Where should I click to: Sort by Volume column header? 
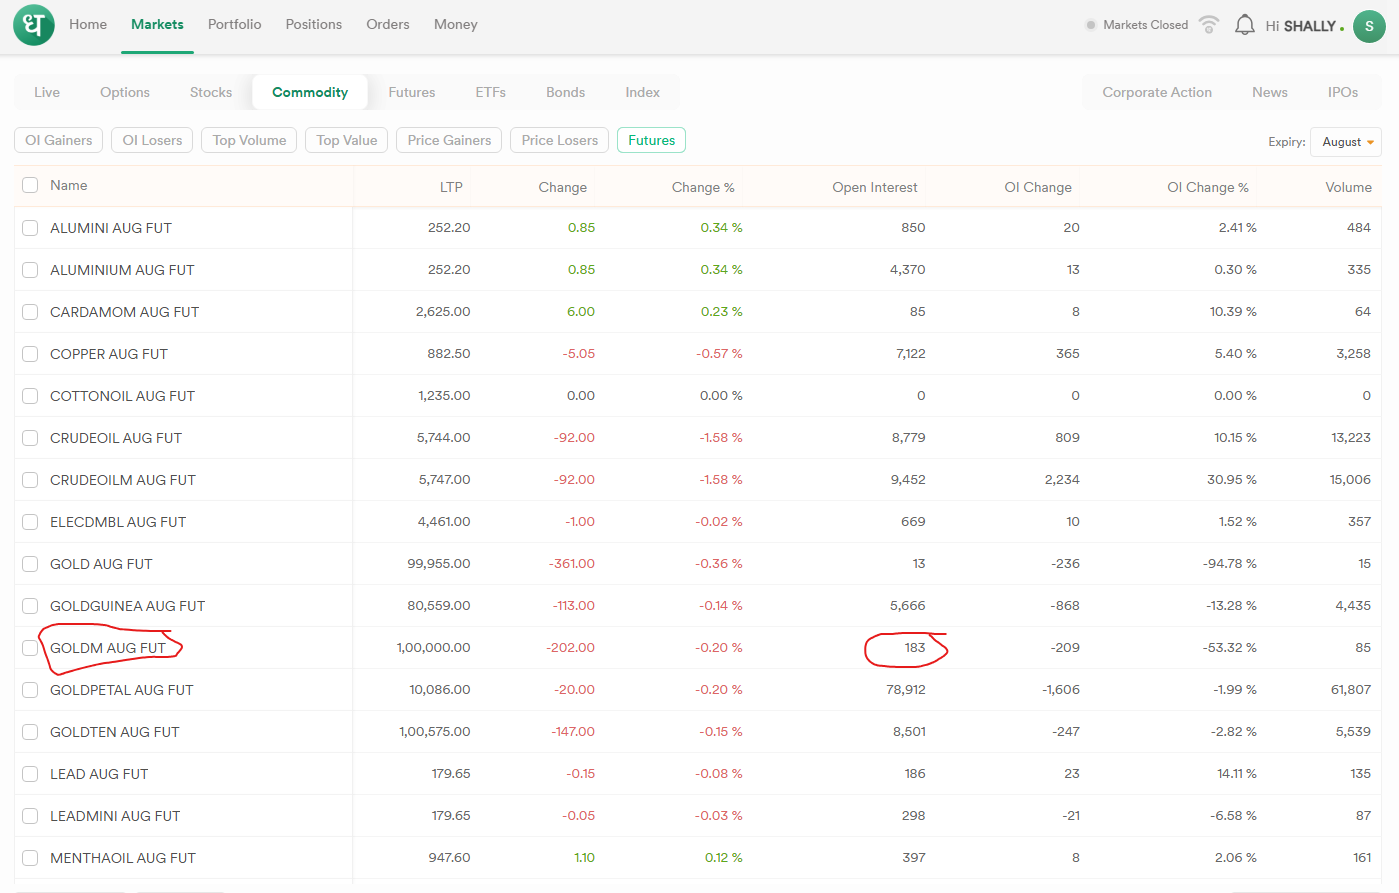[x=1348, y=187]
